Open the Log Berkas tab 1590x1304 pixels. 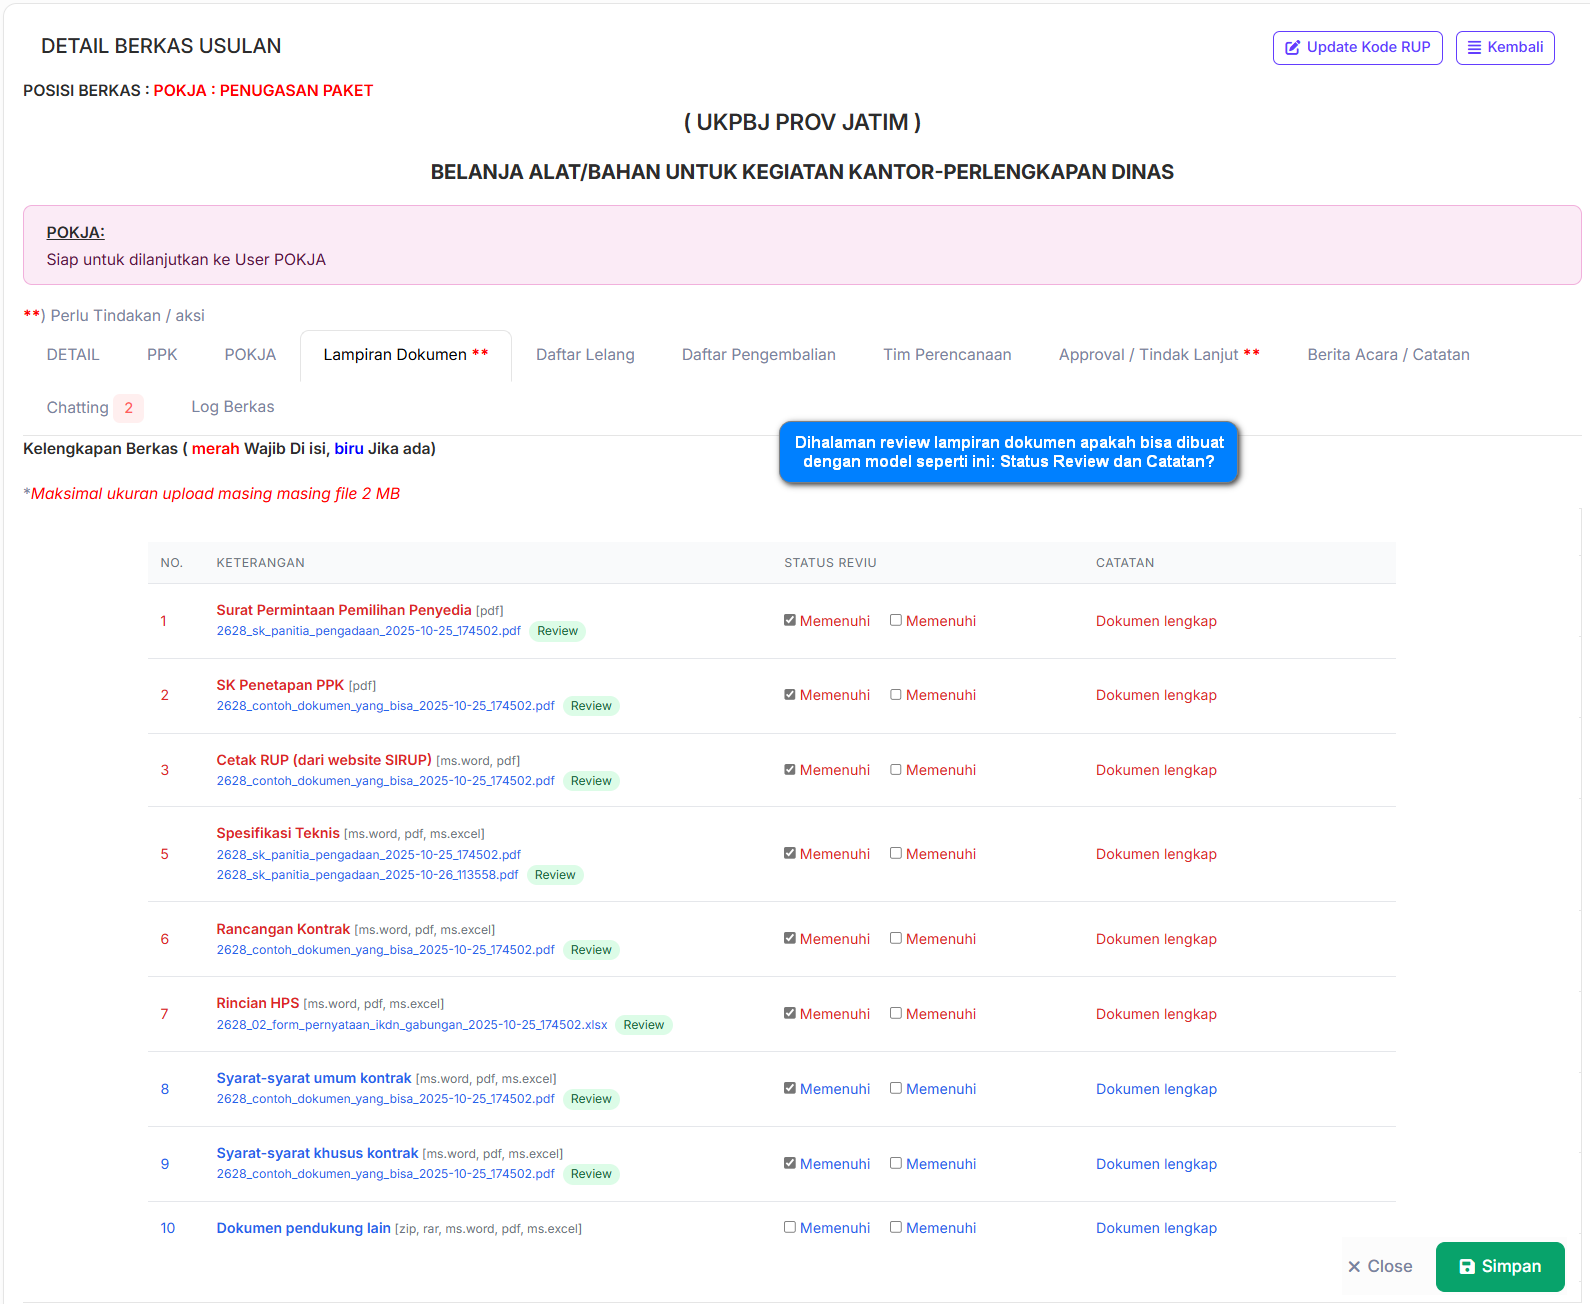tap(232, 407)
